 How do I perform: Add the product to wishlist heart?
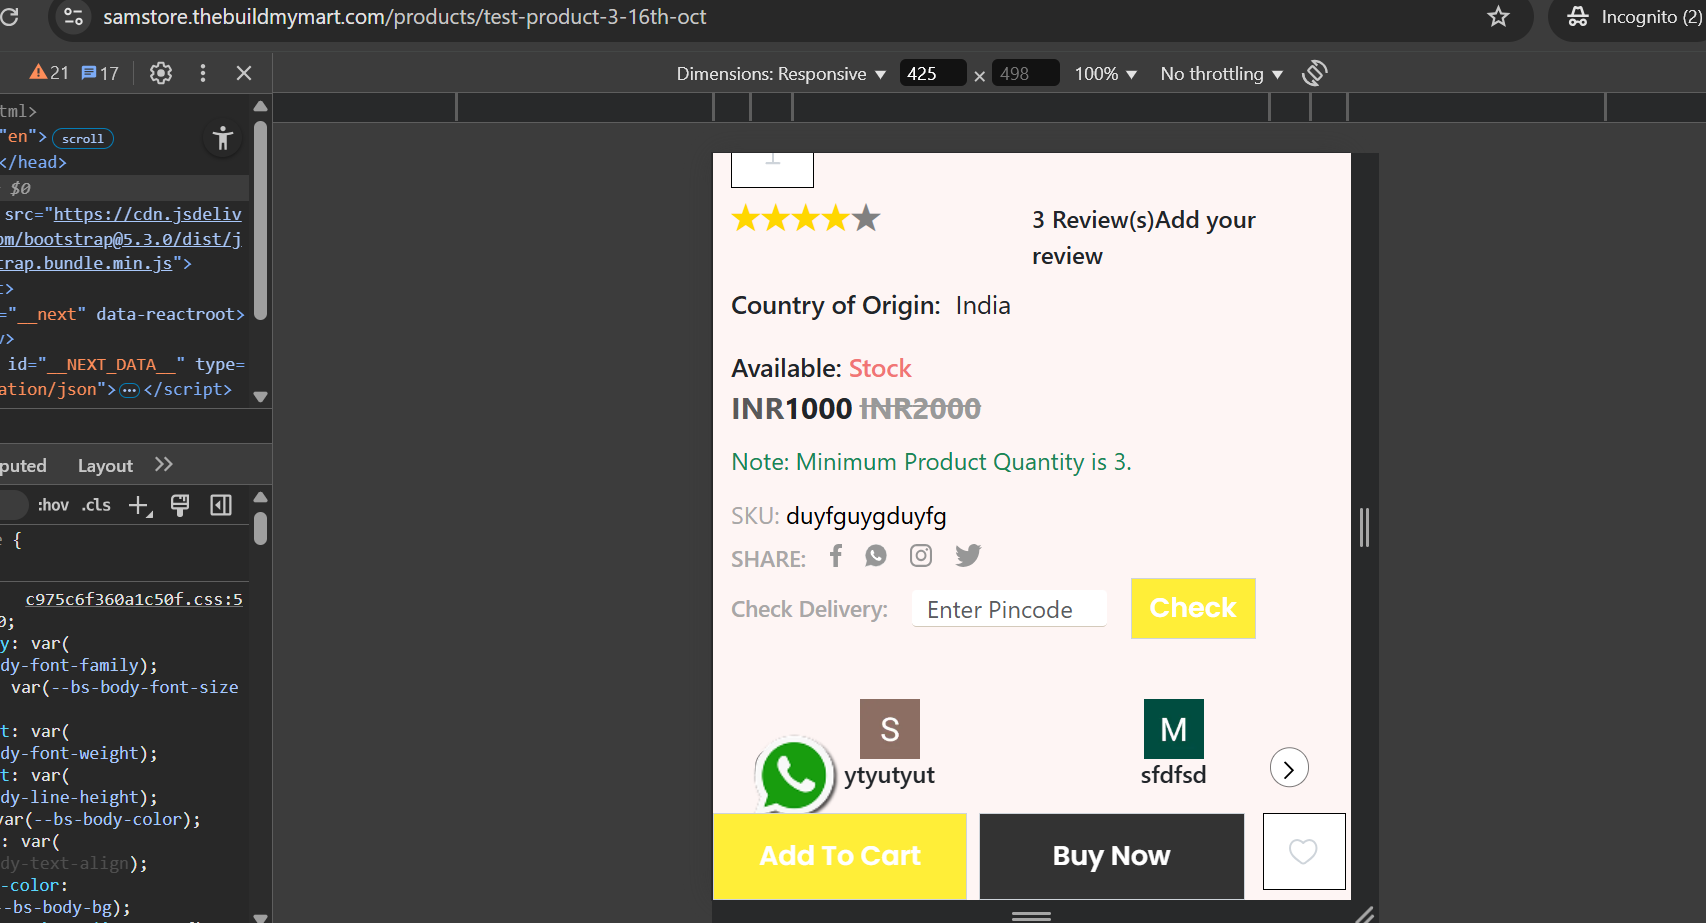tap(1304, 851)
